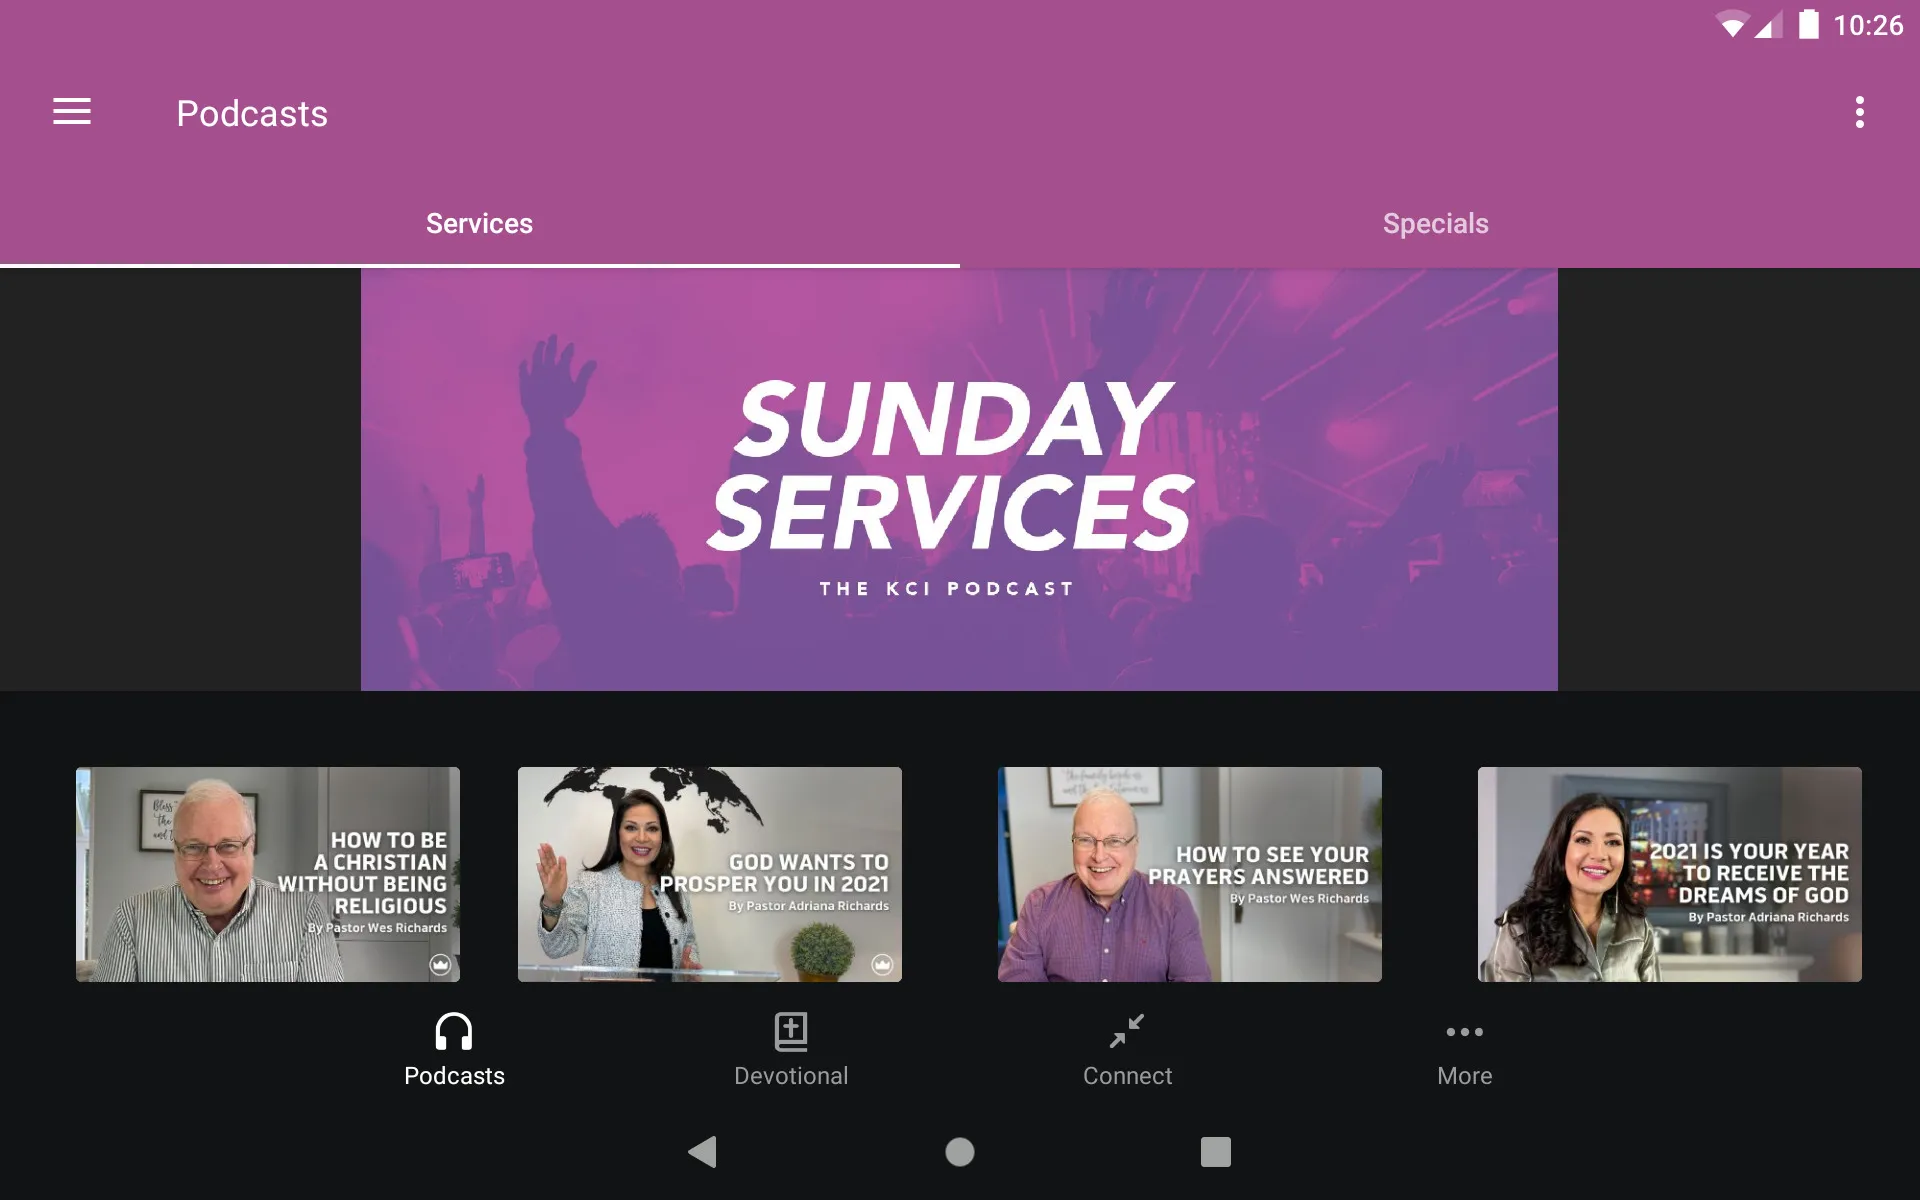1920x1200 pixels.
Task: Scroll podcast thumbnails row left or right
Action: coord(959,874)
